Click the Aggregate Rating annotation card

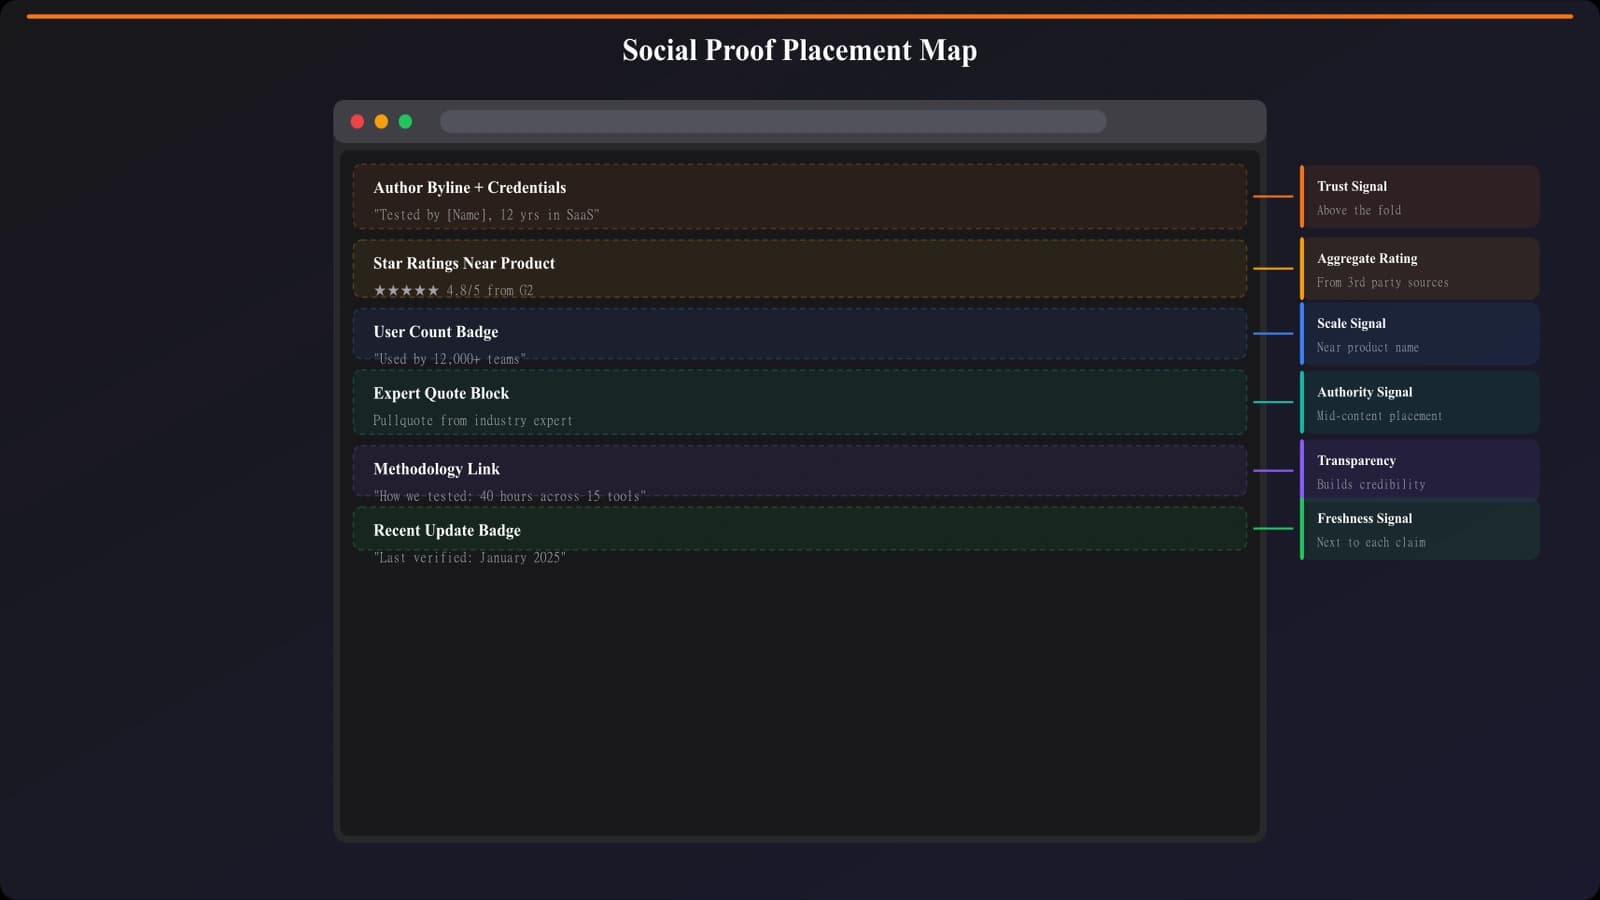pos(1419,268)
